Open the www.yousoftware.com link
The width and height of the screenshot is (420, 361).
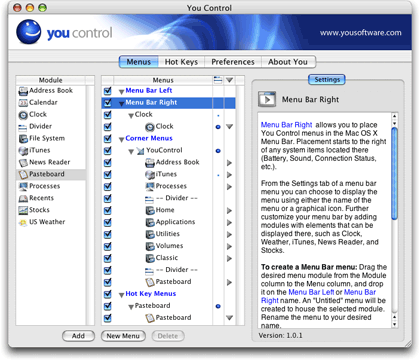coord(361,33)
